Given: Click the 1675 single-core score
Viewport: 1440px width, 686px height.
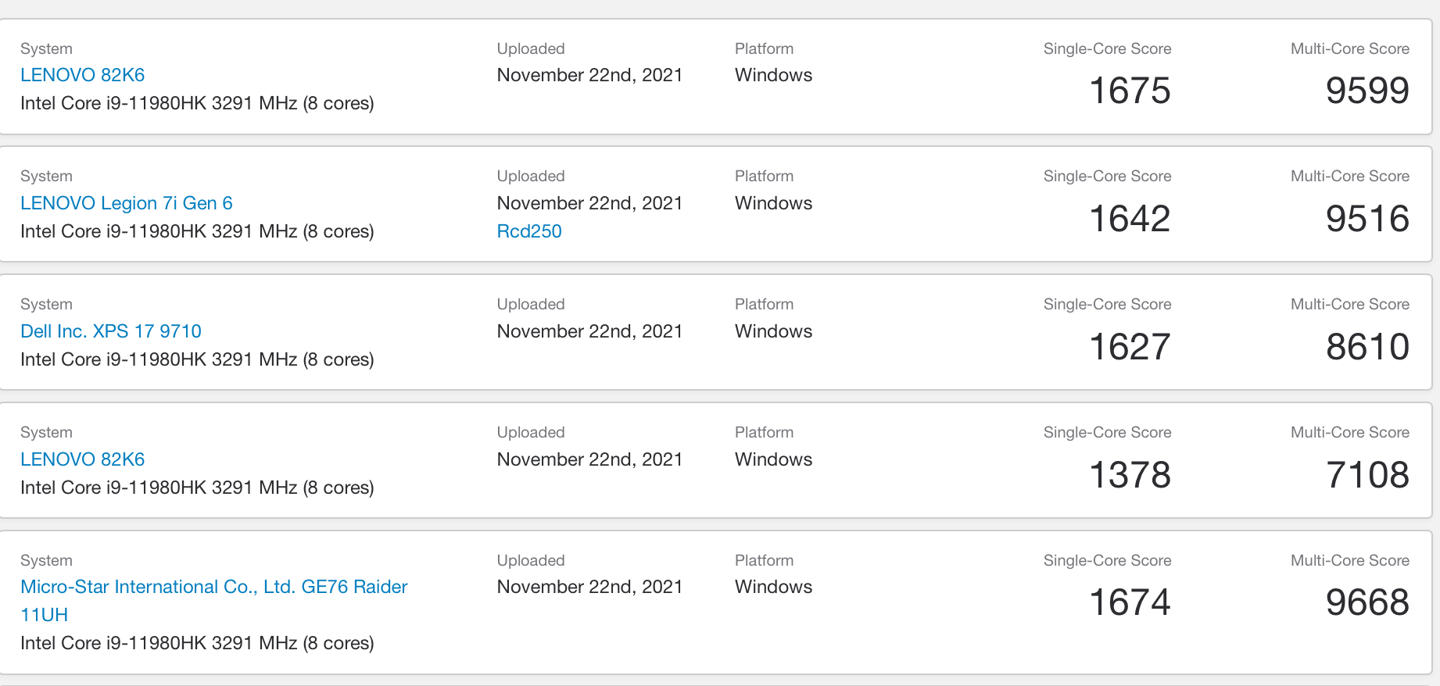Looking at the screenshot, I should (x=1130, y=91).
